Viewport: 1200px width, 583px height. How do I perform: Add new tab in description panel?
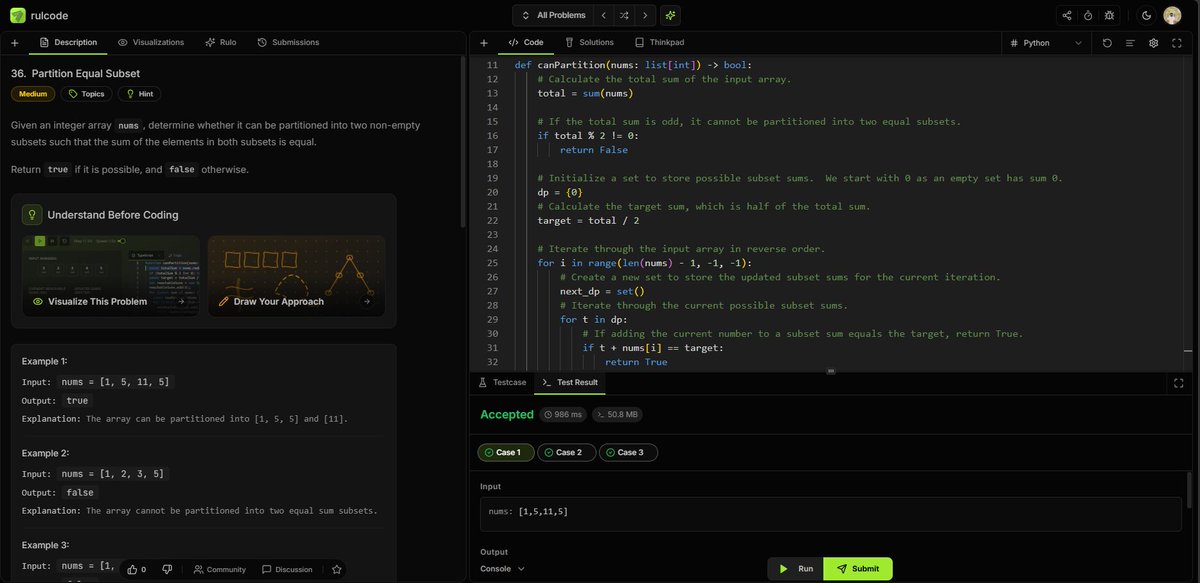pos(14,43)
